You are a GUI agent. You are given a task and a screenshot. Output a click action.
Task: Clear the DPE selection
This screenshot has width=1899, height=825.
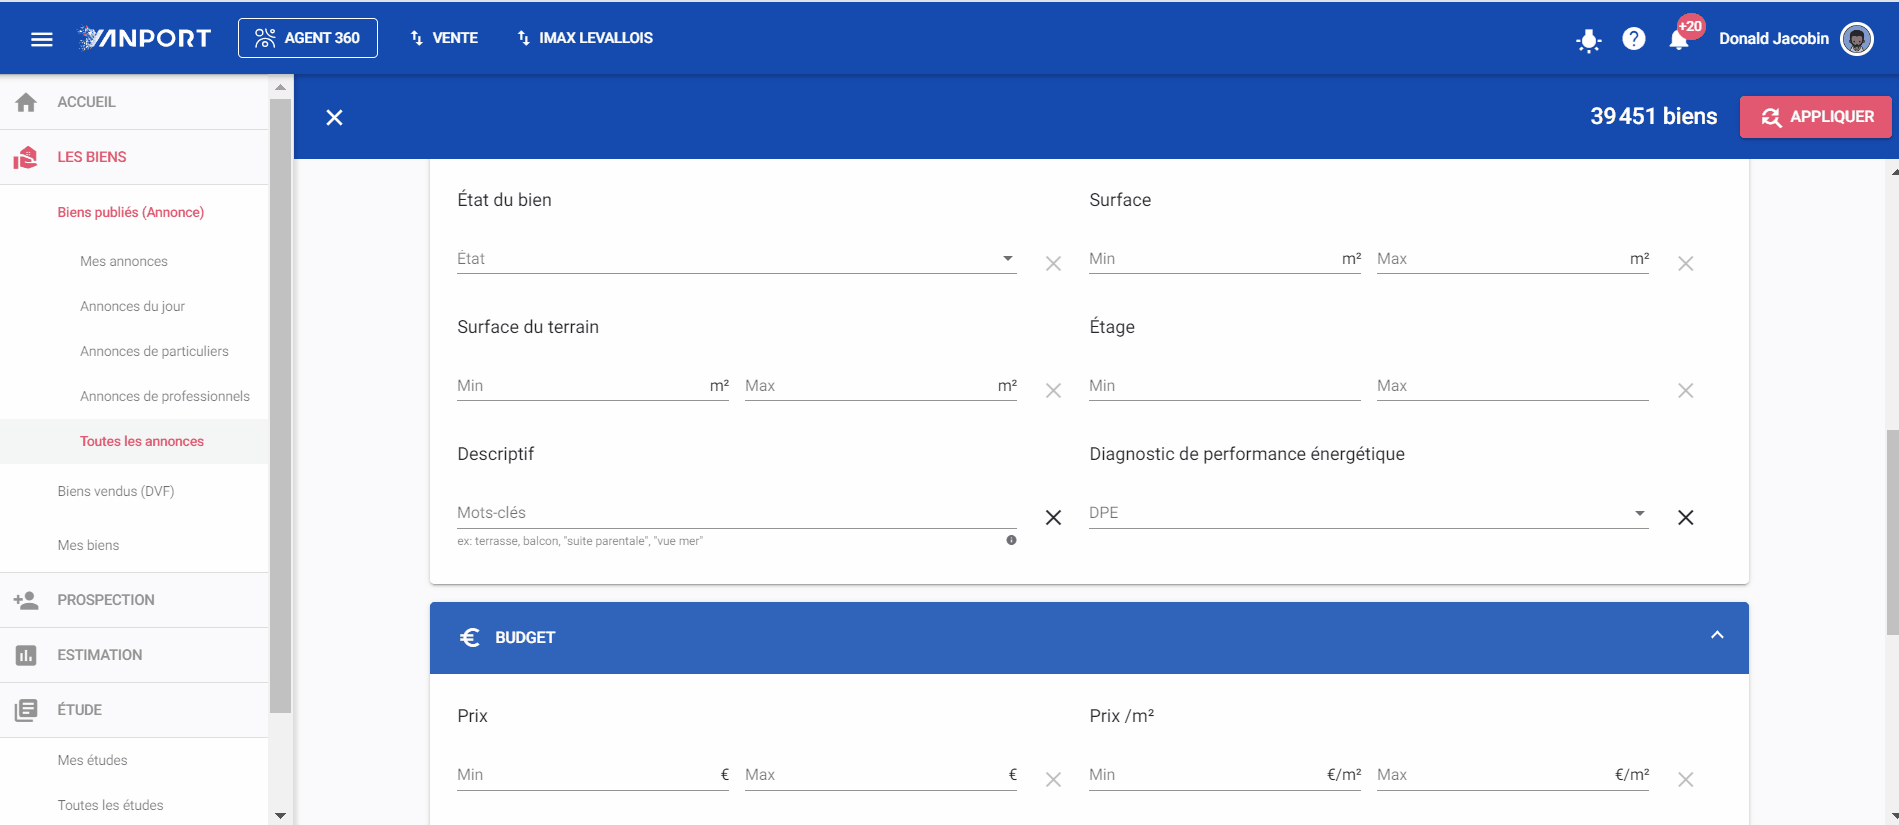(1685, 518)
